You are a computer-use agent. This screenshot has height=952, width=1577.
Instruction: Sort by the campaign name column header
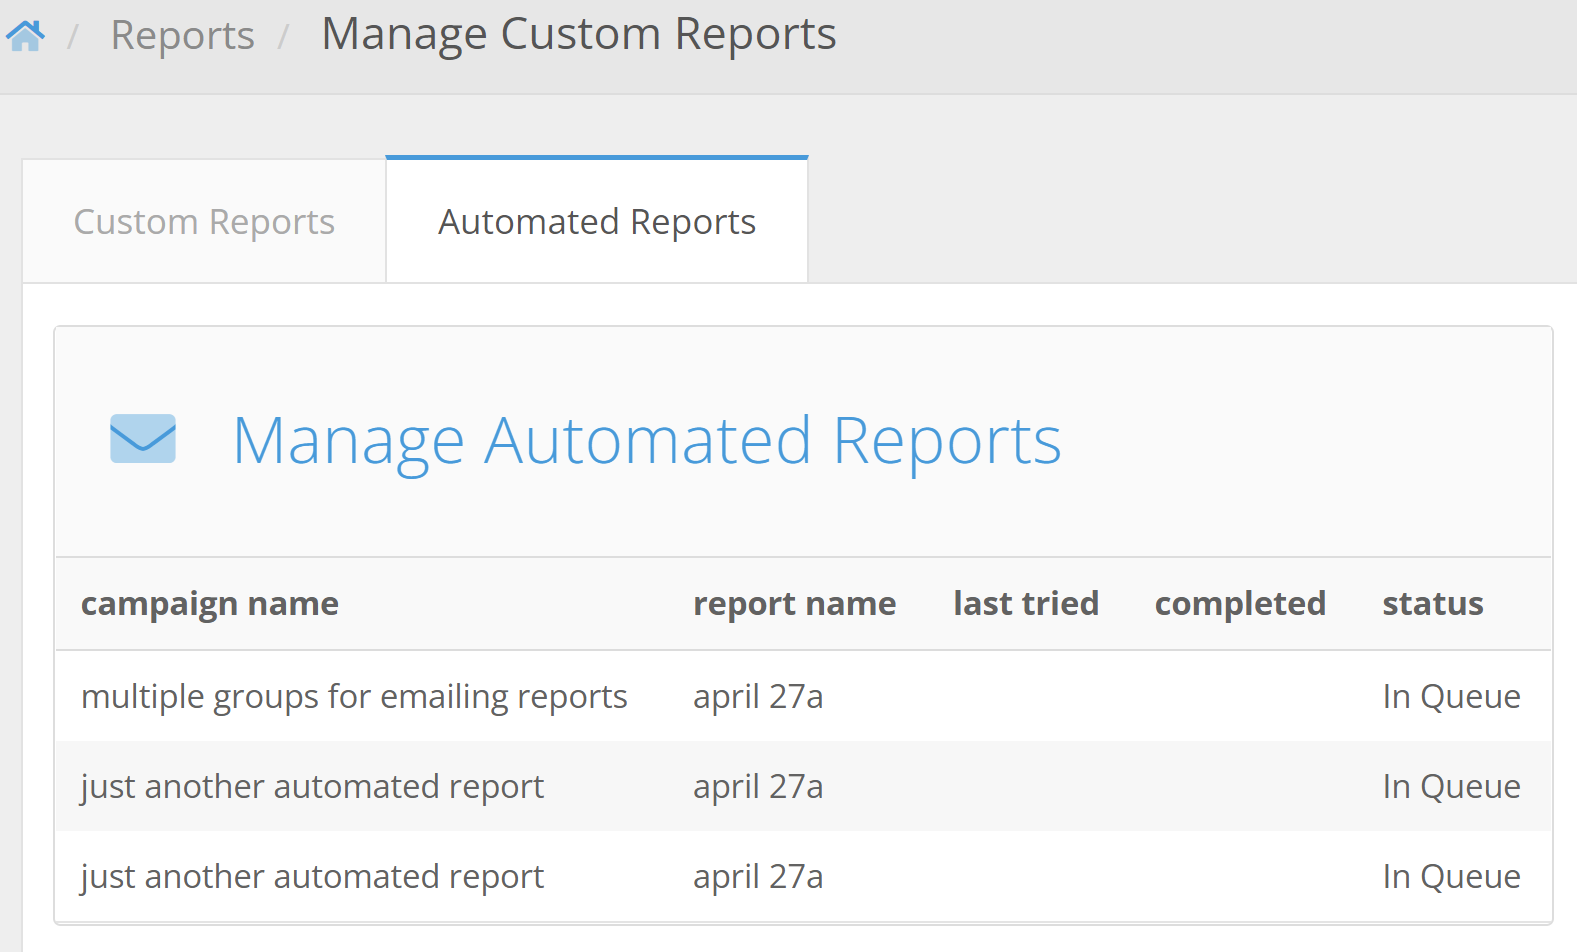point(210,604)
